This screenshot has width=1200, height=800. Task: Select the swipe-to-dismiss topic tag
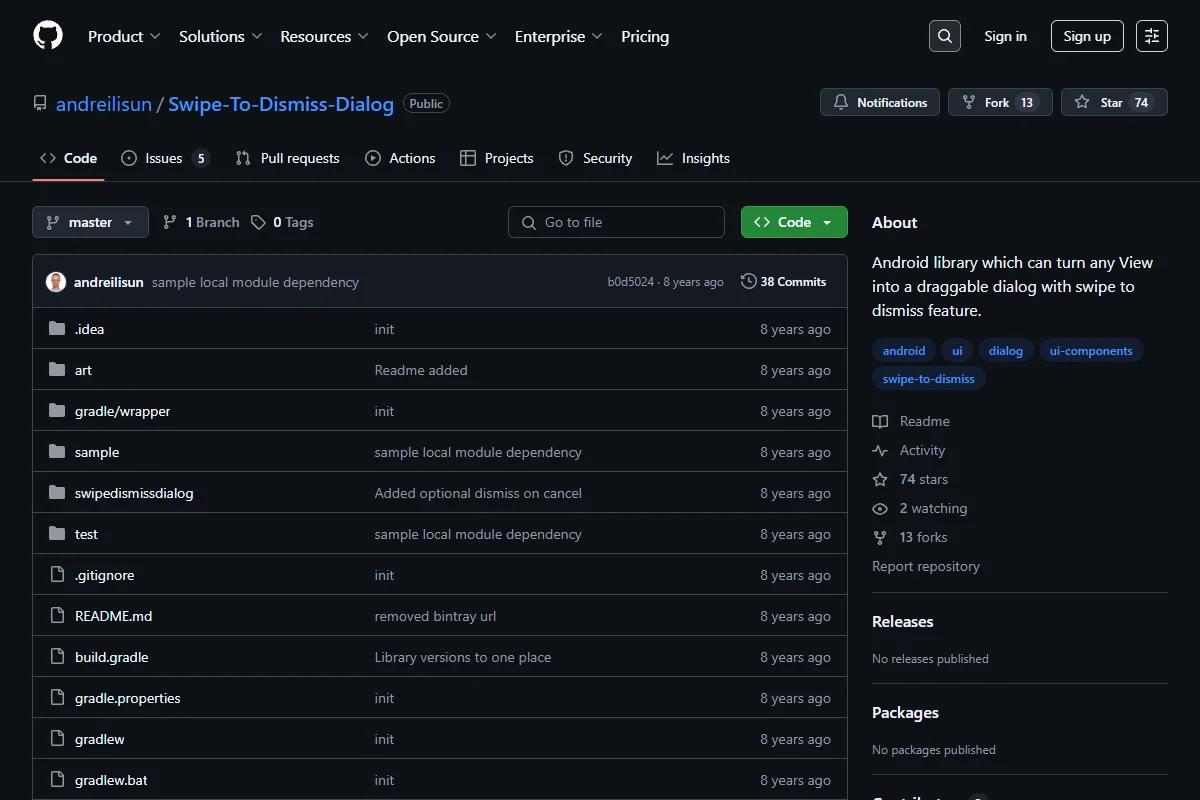[x=929, y=379]
